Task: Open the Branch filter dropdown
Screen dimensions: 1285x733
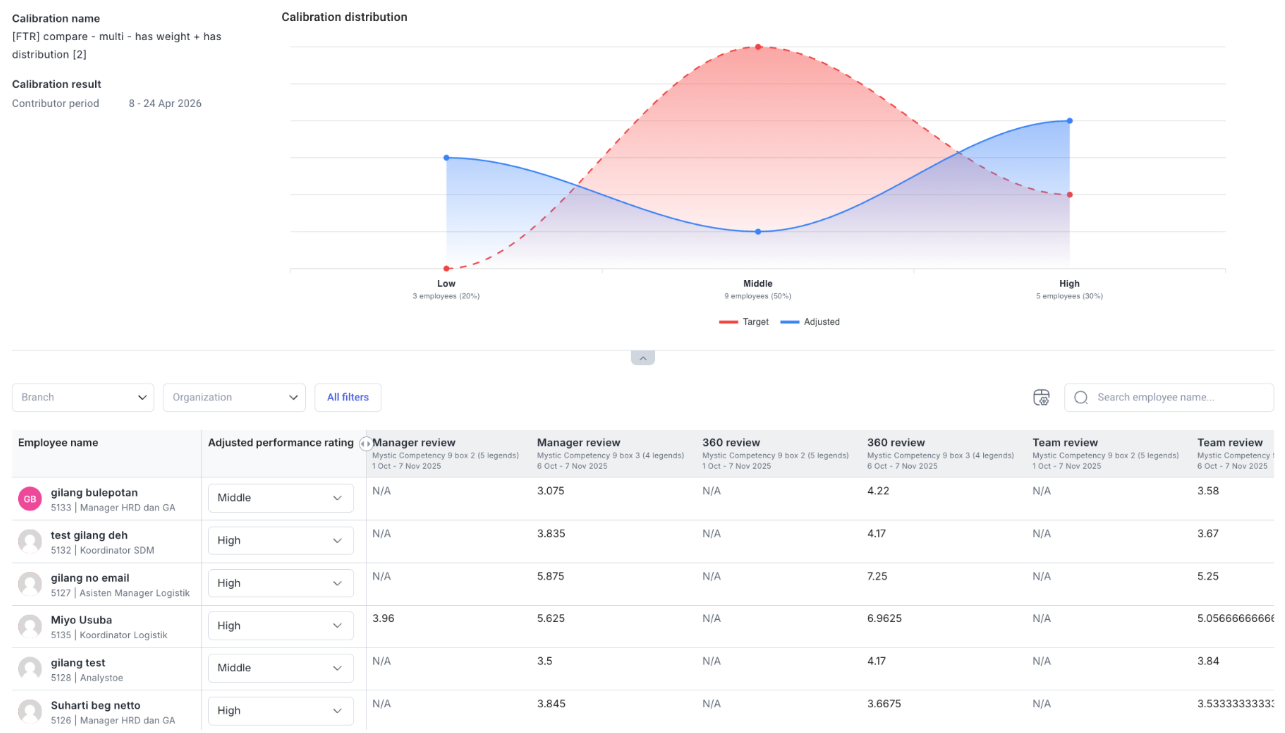Action: click(83, 397)
